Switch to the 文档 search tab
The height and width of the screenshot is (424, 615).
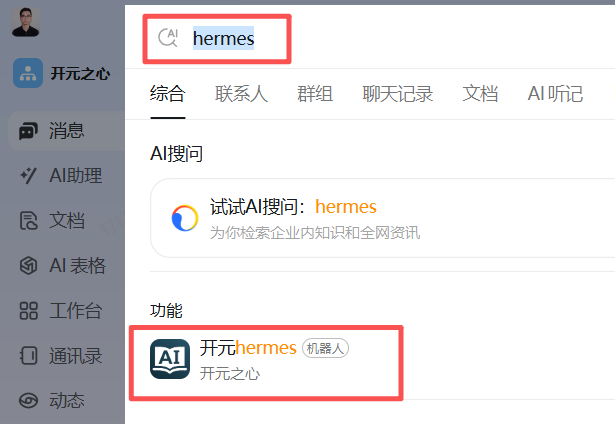(x=480, y=94)
